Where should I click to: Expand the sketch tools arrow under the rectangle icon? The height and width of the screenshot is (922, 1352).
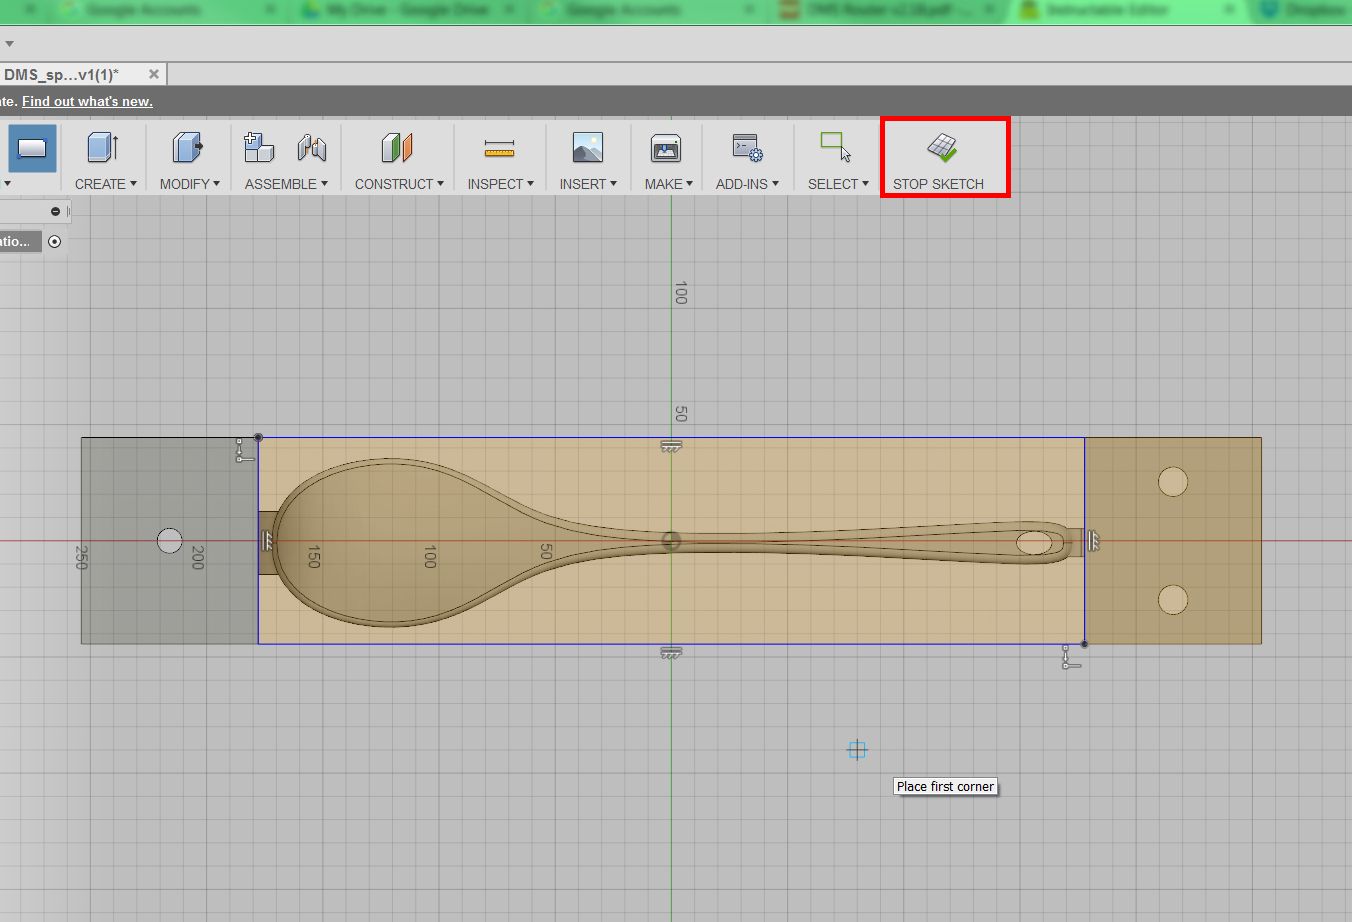(7, 184)
